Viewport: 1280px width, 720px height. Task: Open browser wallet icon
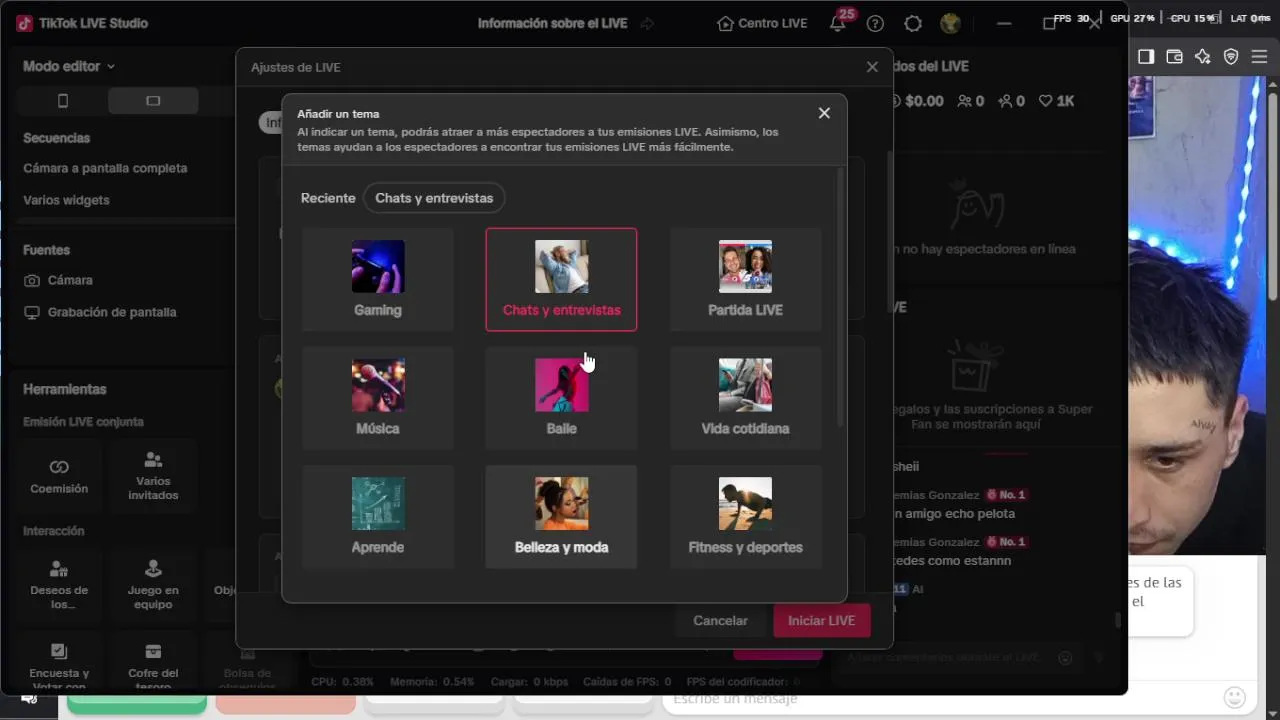pos(1175,57)
